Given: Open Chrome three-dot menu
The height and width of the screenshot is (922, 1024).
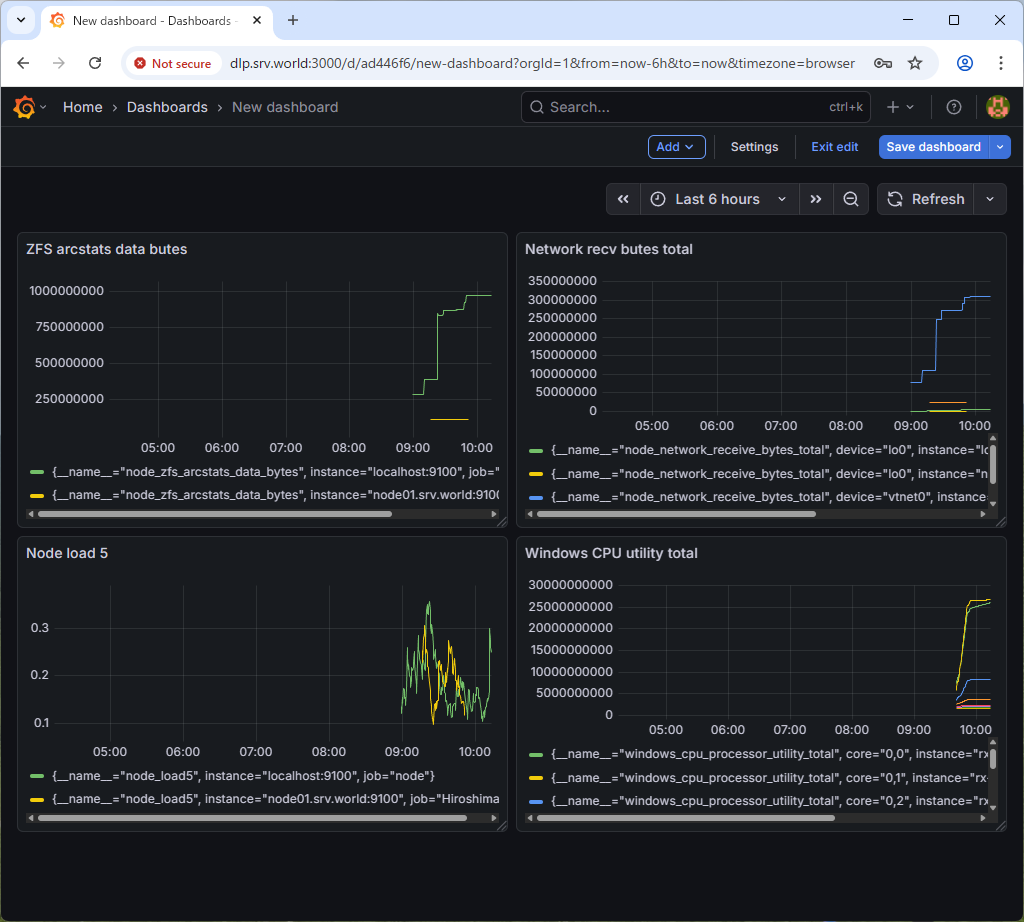Looking at the screenshot, I should (1000, 63).
